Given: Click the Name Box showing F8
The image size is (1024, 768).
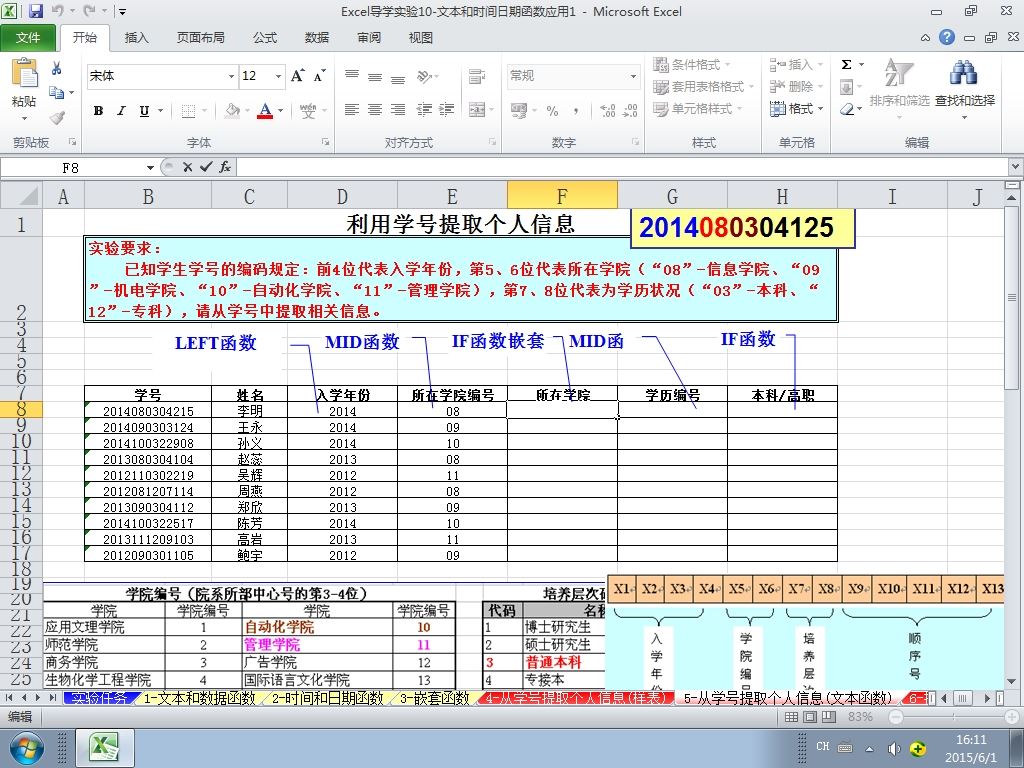Looking at the screenshot, I should coord(71,168).
